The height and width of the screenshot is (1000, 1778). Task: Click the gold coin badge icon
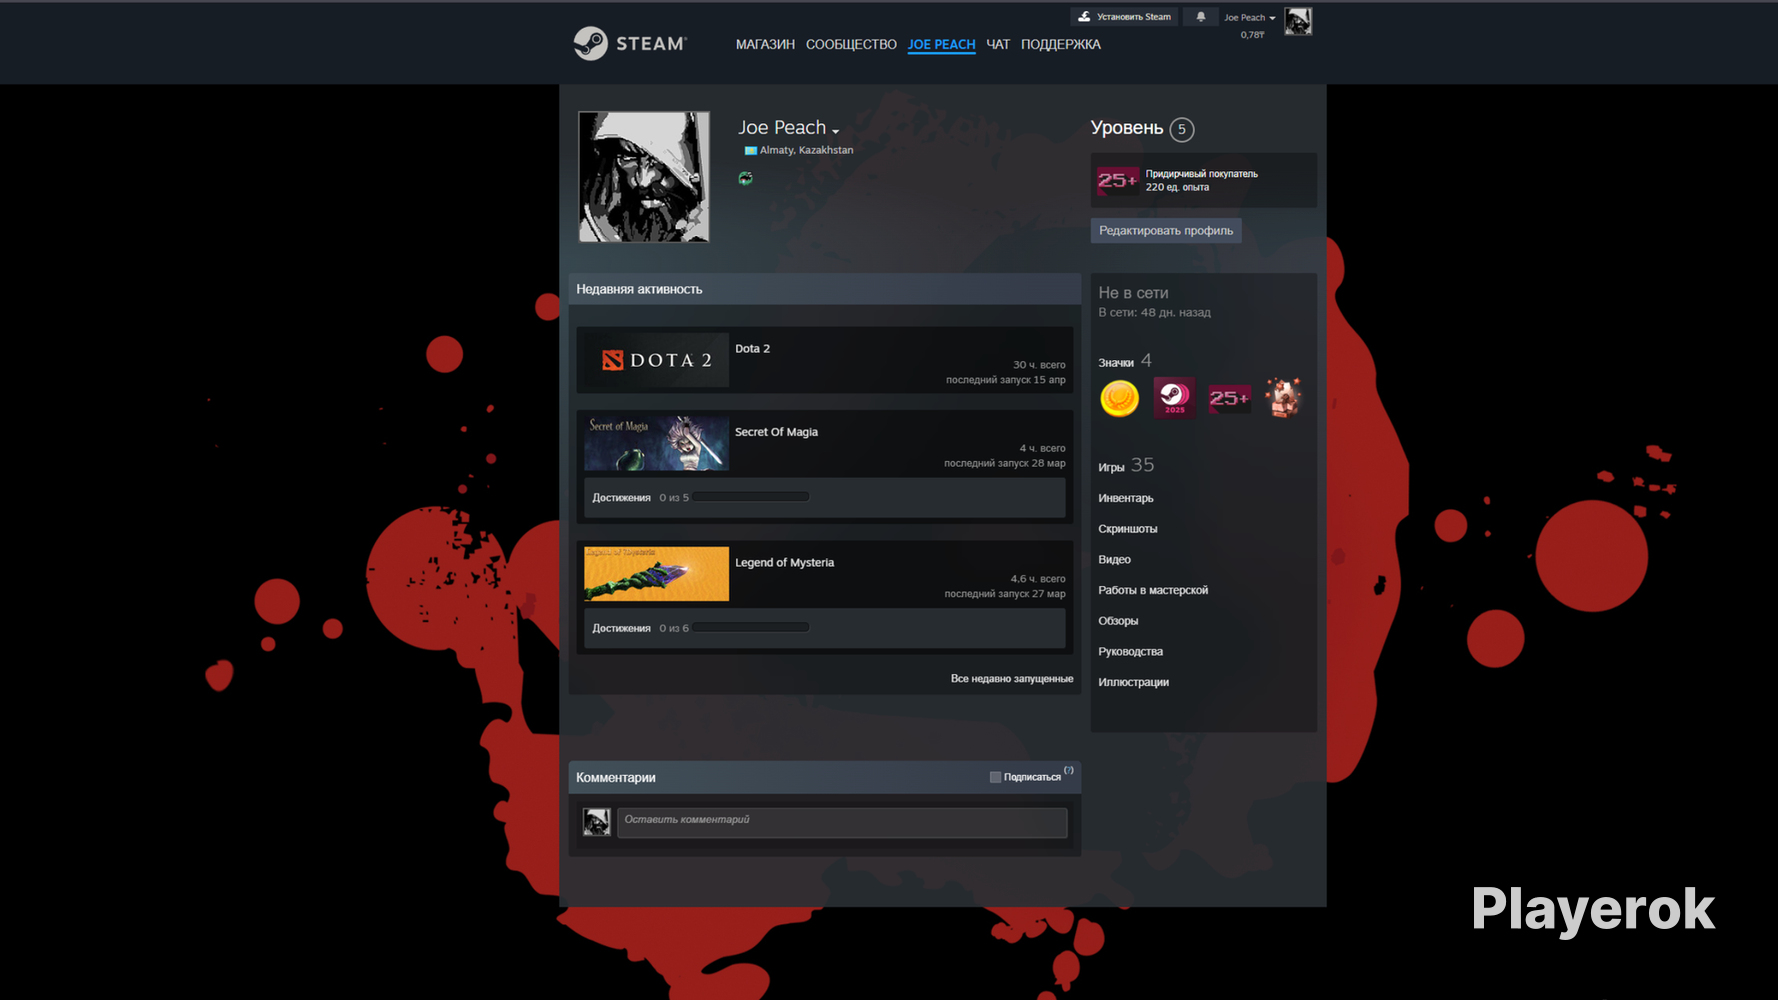coord(1119,398)
